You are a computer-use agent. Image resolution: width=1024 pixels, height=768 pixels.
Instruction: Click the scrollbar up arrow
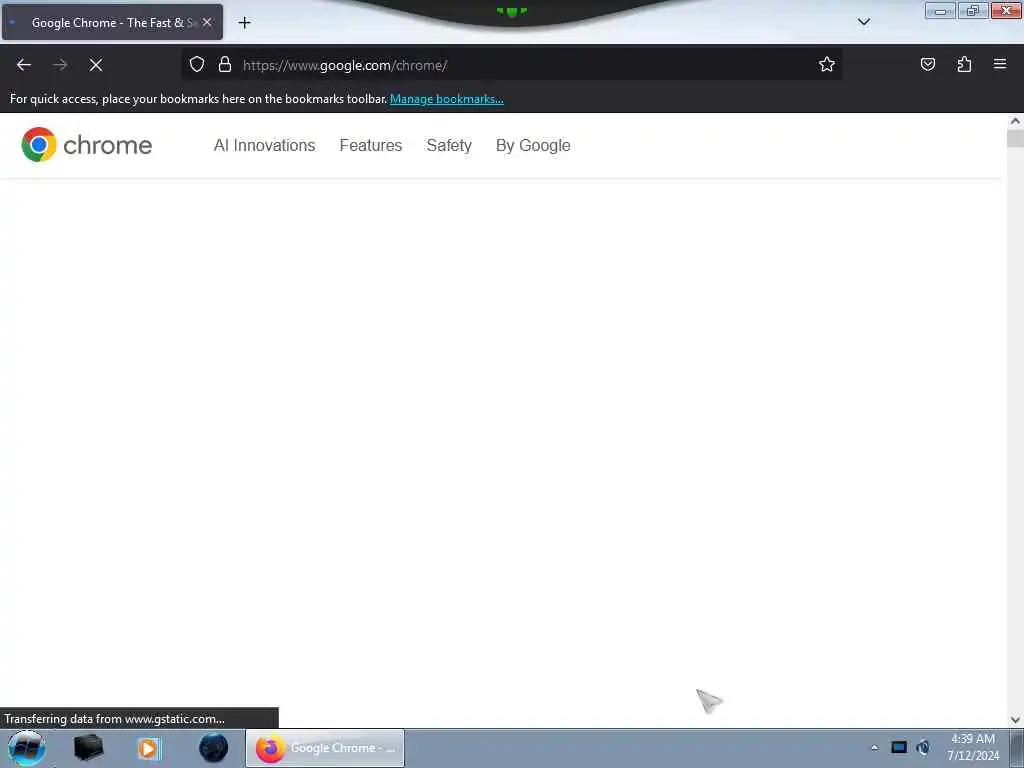pyautogui.click(x=1015, y=121)
